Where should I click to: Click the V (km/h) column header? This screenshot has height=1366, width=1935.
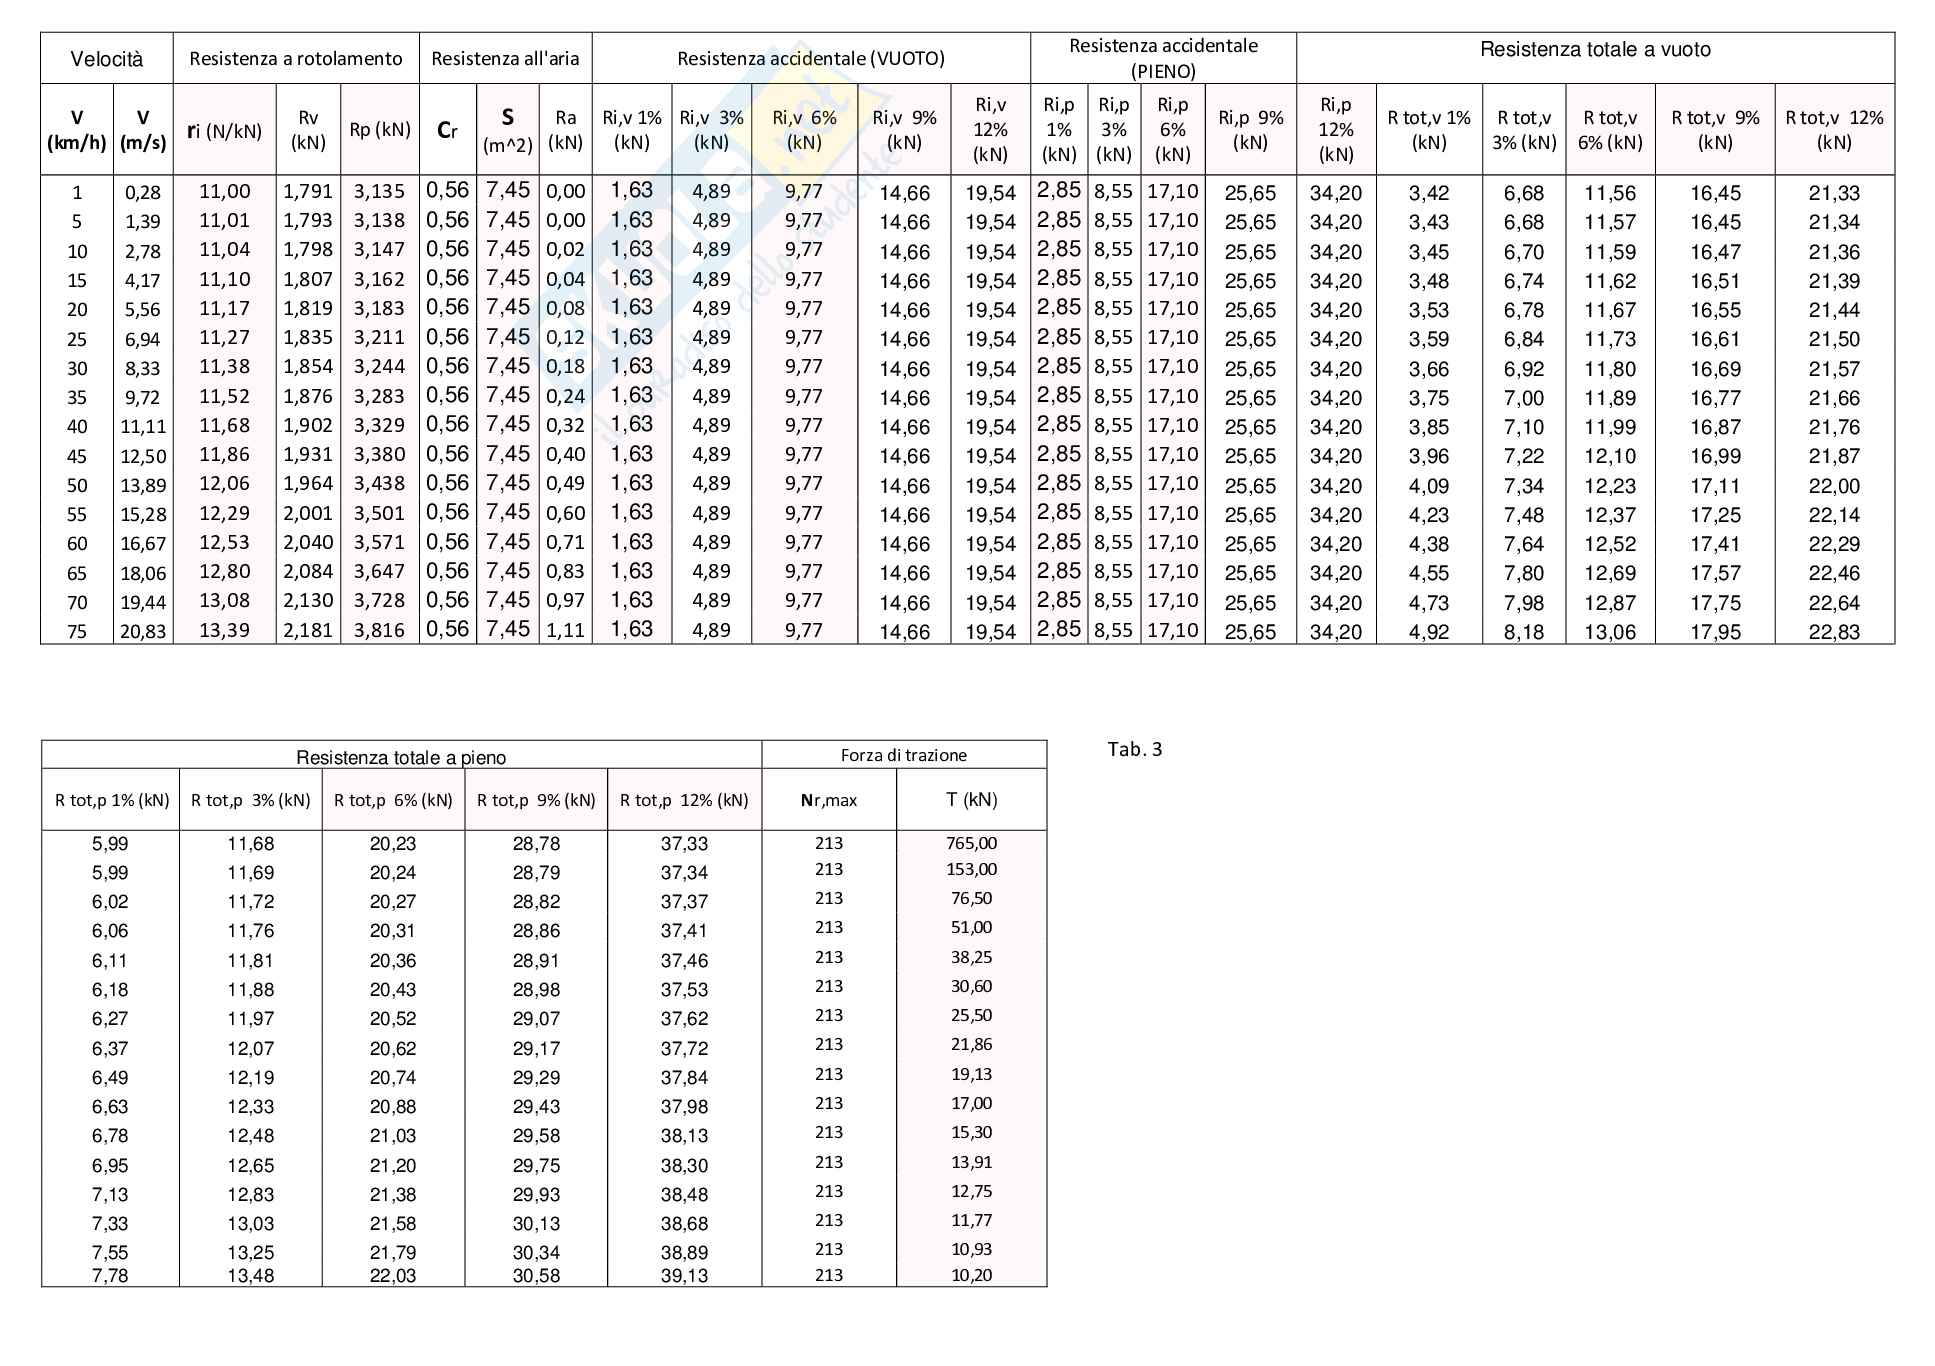(77, 130)
